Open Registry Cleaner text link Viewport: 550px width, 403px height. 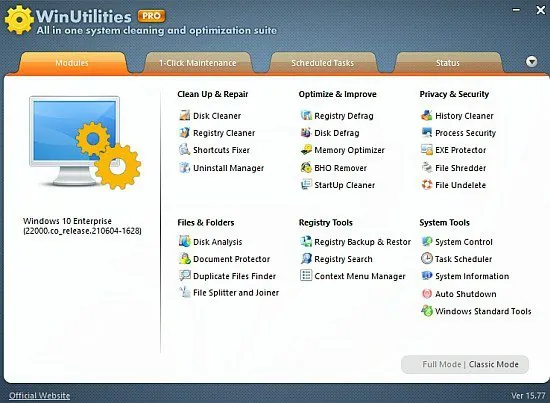[x=224, y=133]
